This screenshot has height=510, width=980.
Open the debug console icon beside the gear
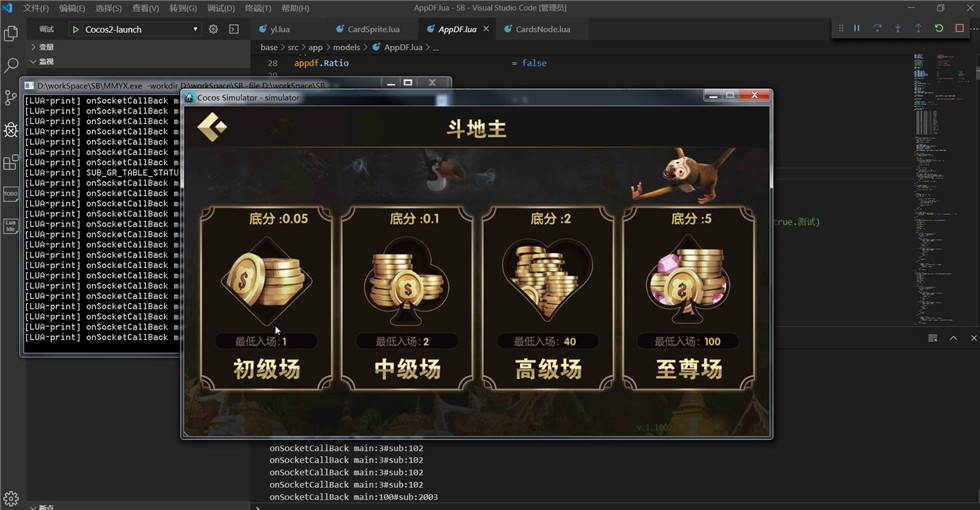click(x=234, y=29)
